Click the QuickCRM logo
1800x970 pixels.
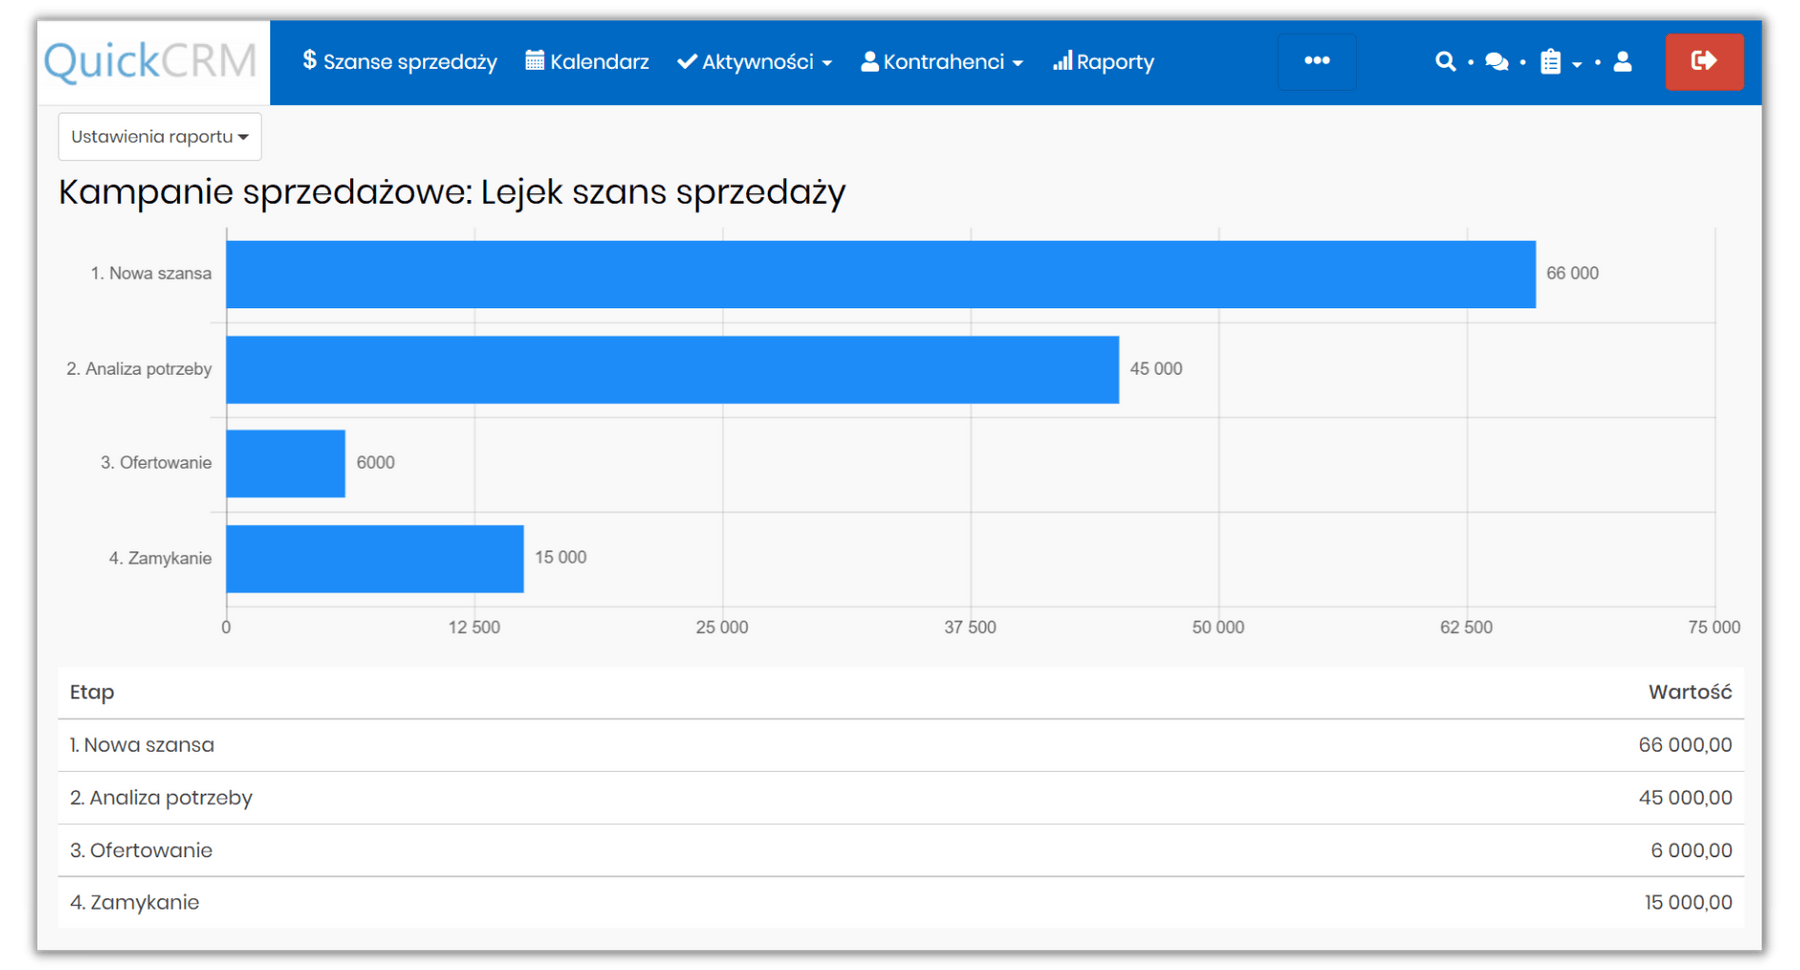click(150, 61)
